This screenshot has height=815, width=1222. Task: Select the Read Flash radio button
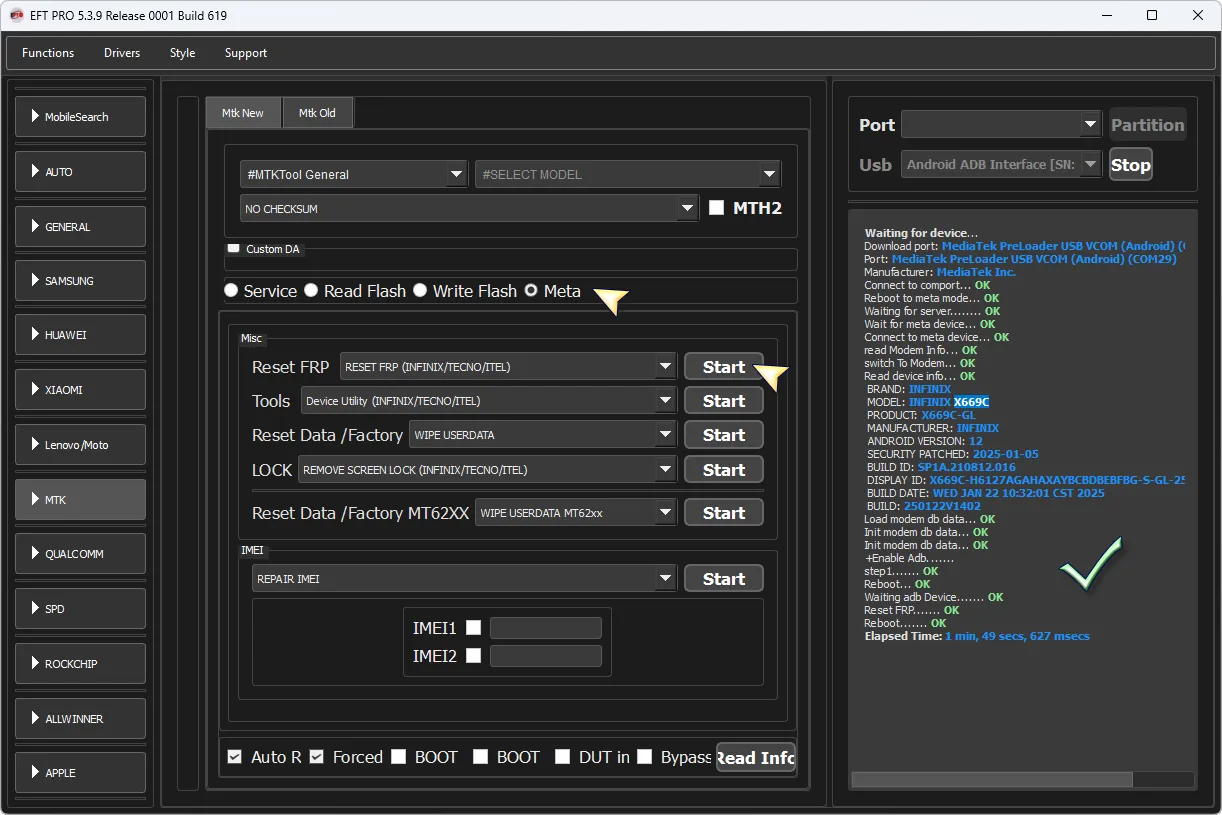click(x=312, y=291)
